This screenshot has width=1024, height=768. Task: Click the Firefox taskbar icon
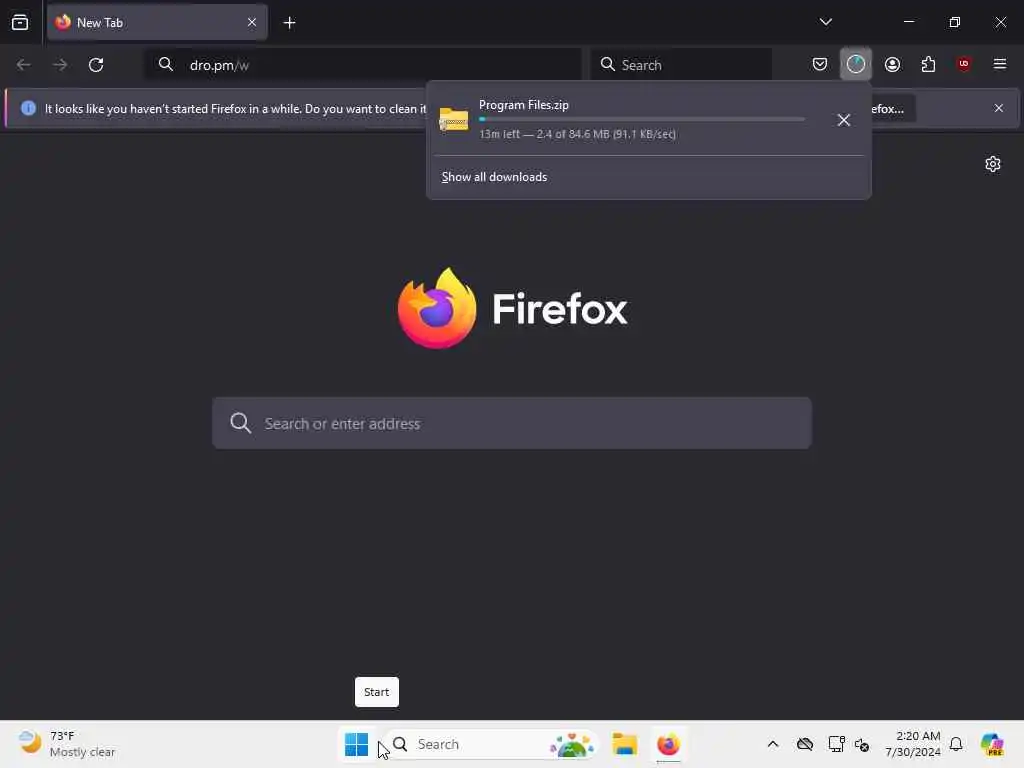point(668,744)
